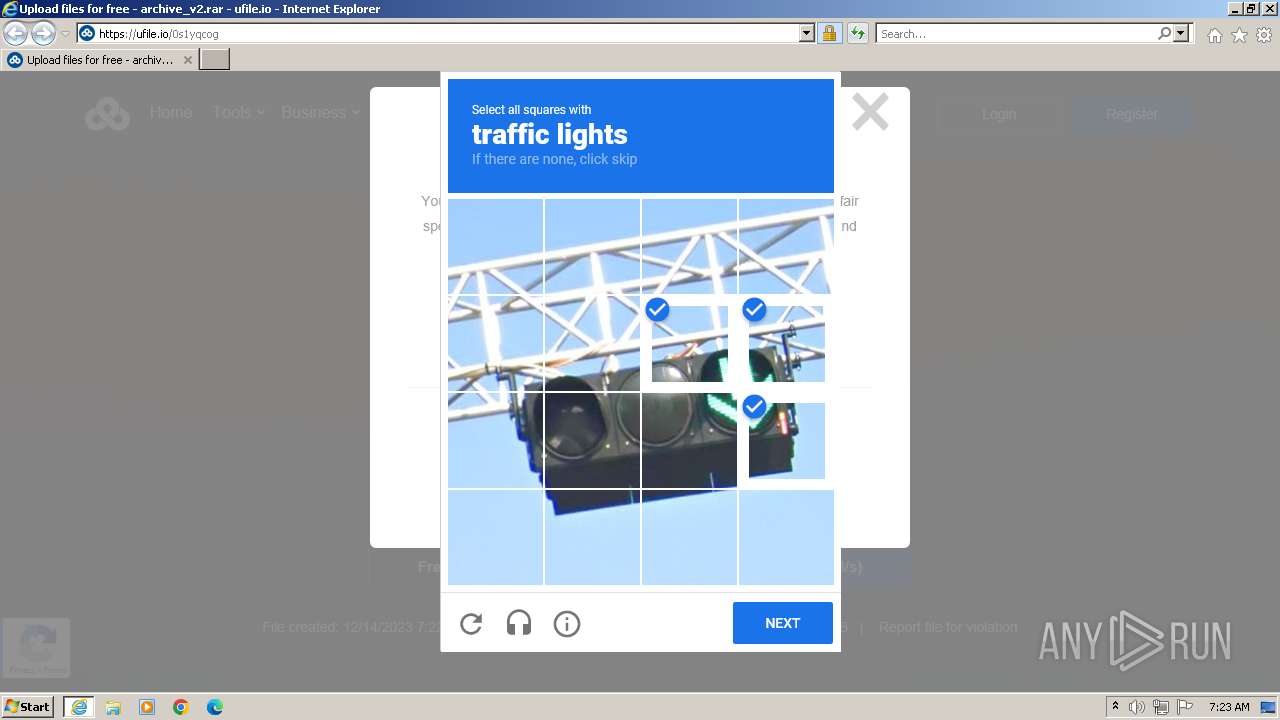
Task: Open captcha help info icon
Action: click(x=567, y=624)
